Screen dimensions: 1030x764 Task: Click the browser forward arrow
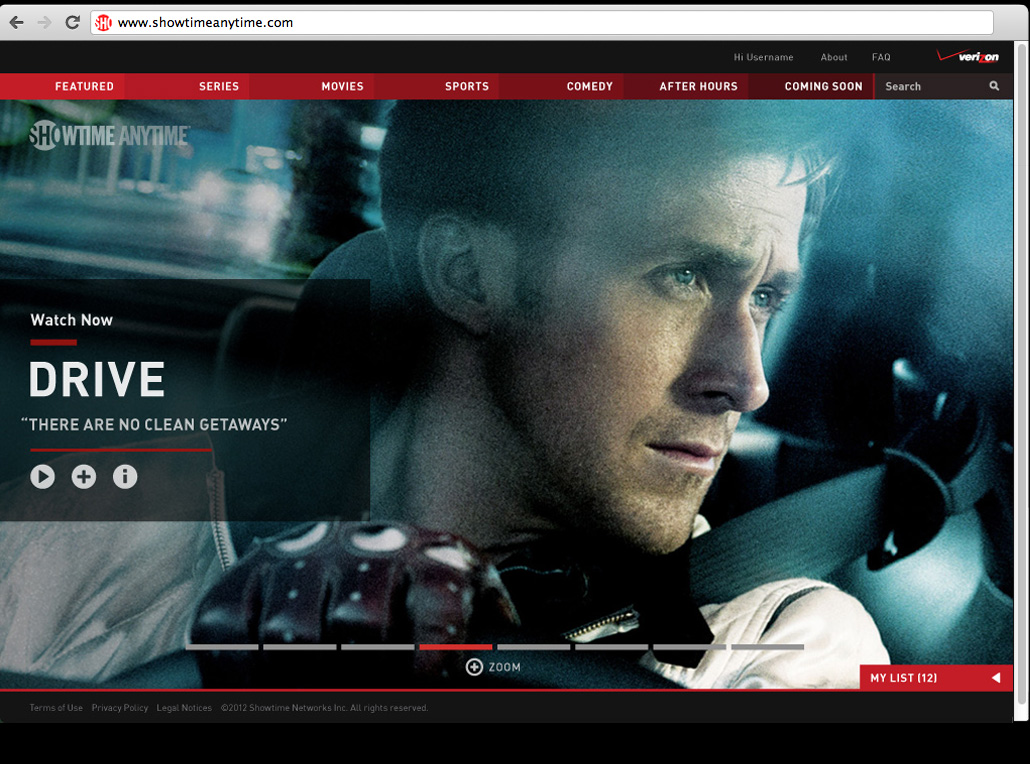pyautogui.click(x=44, y=22)
